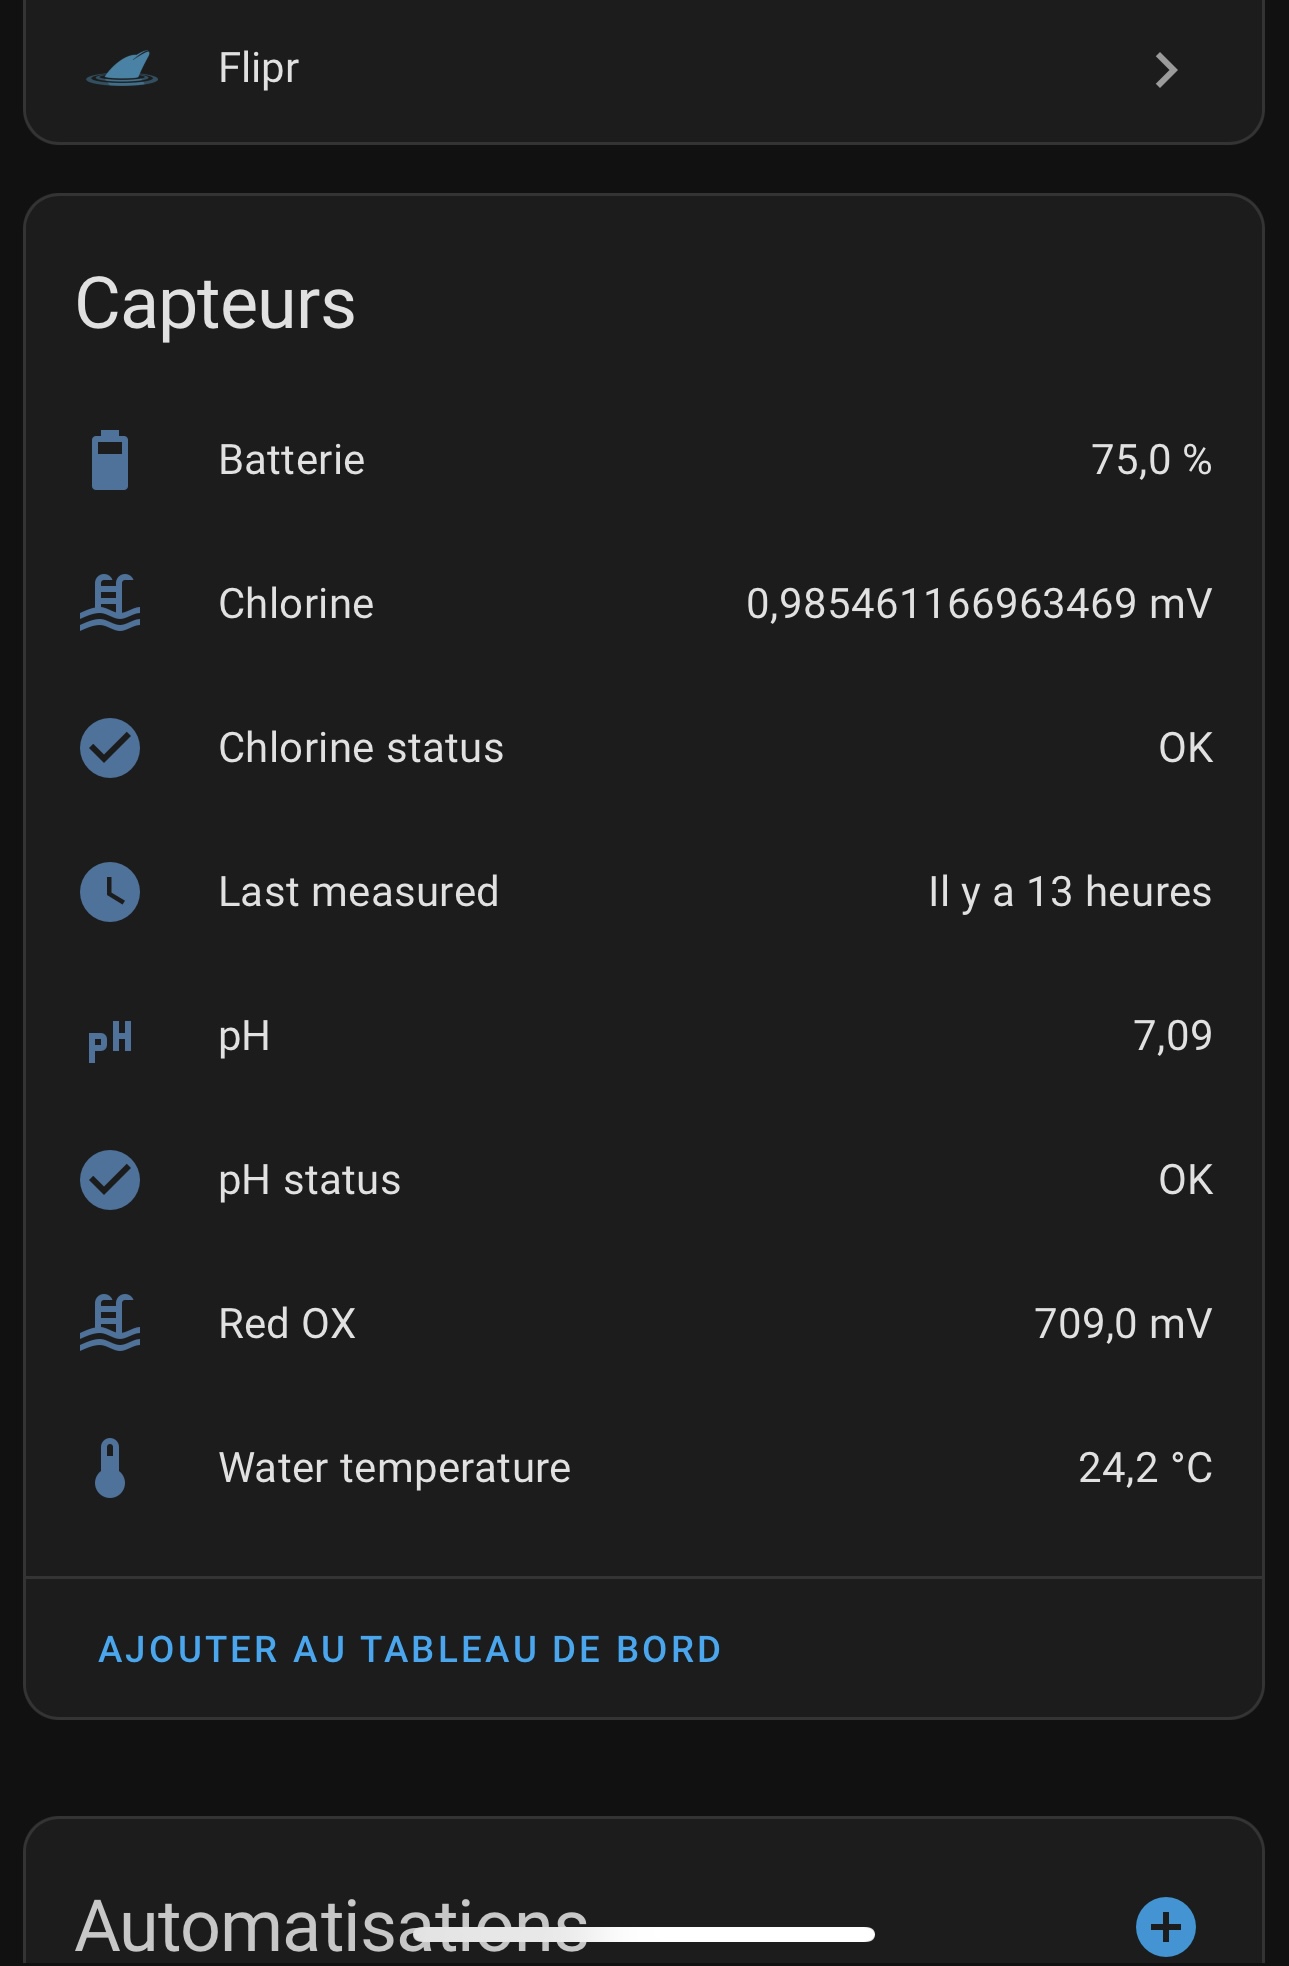Click AJOUTER AU TABLEAU DE BORD link
Viewport: 1289px width, 1966px height.
(x=410, y=1649)
